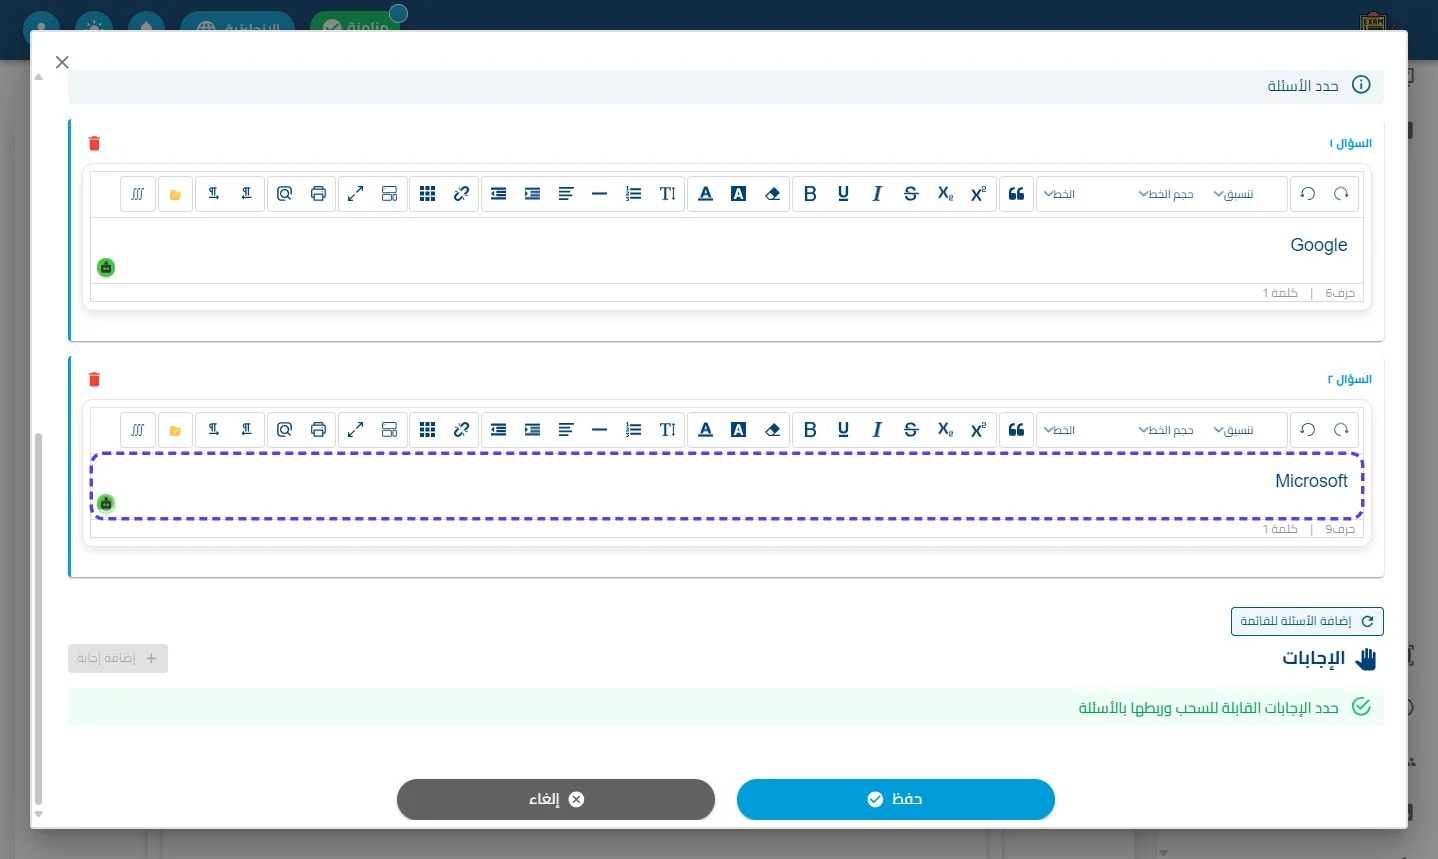Clear formatting with eraser in Microsoft question toolbar
Viewport: 1438px width, 859px height.
[773, 430]
